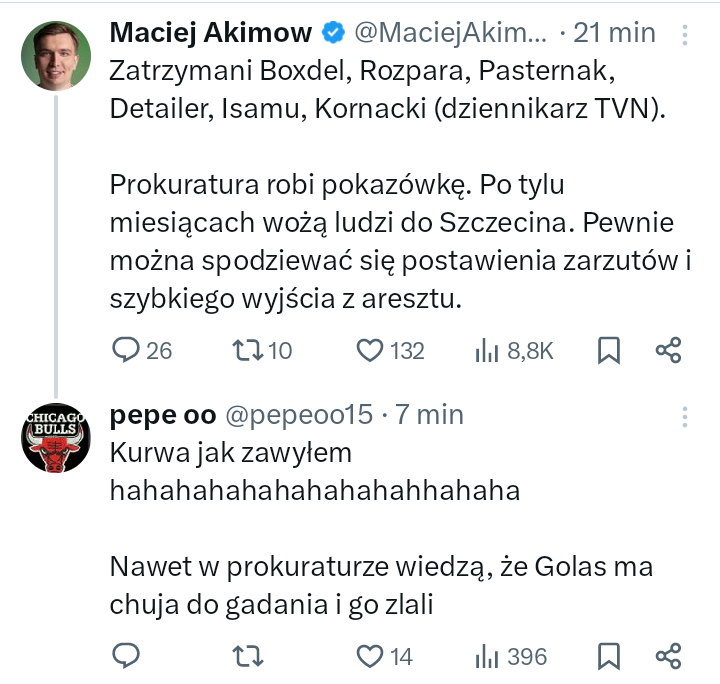Share pepe oo's reply
The height and width of the screenshot is (684, 720).
point(668,656)
